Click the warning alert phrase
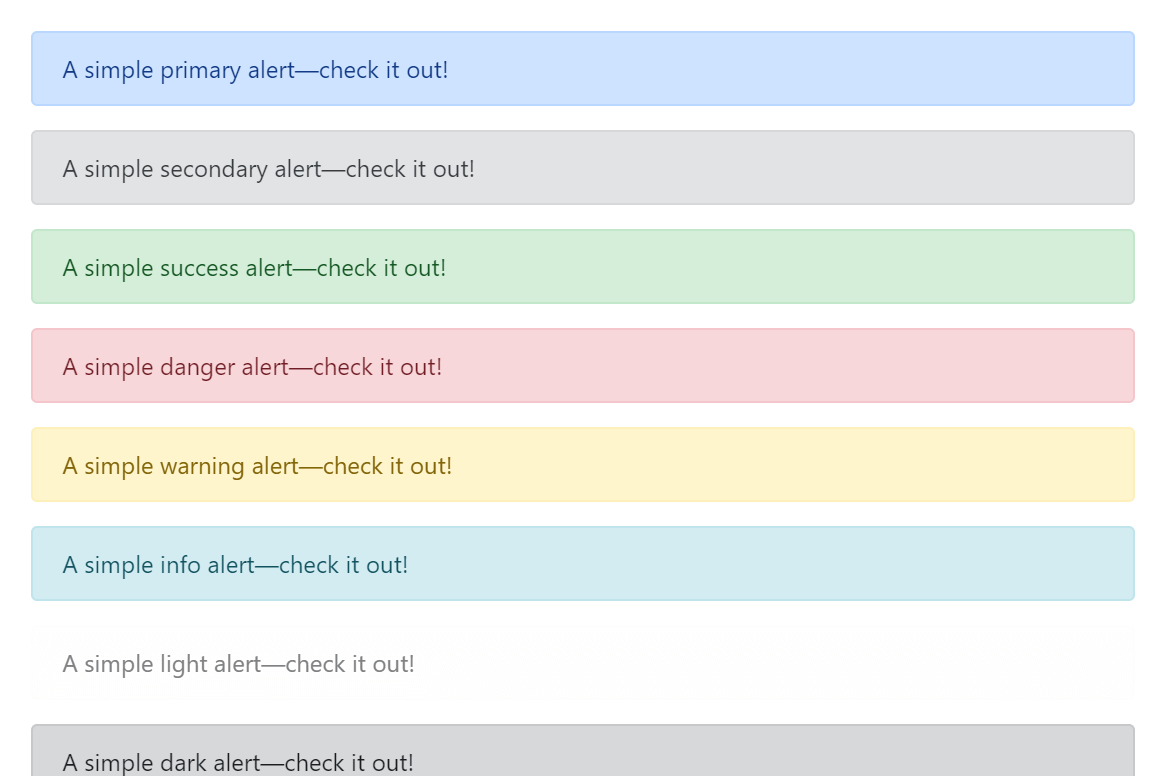The image size is (1168, 776). (257, 465)
